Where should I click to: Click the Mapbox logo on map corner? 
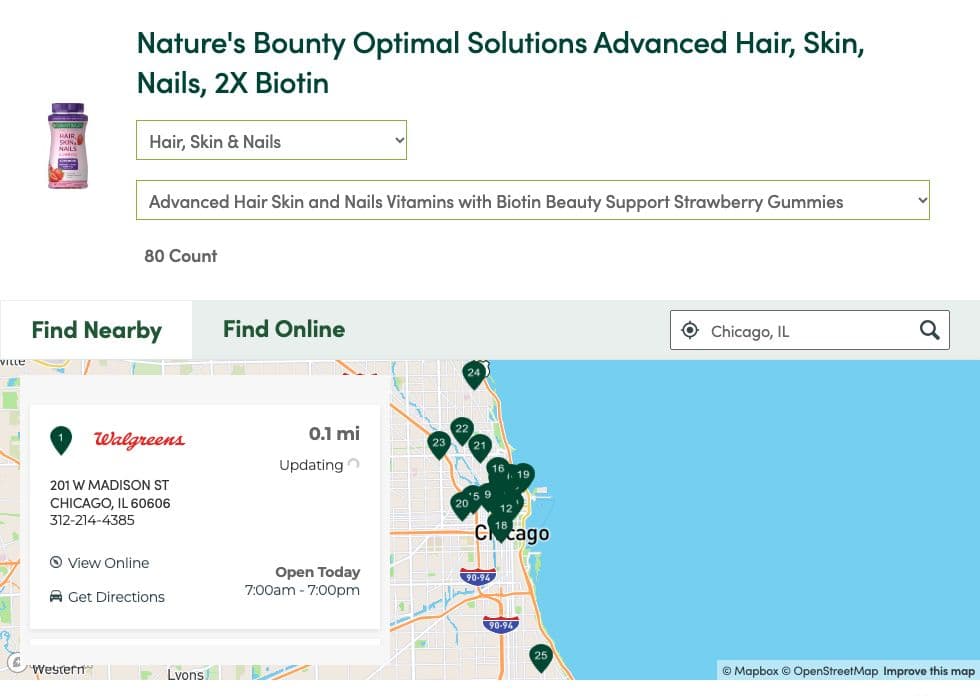click(17, 662)
